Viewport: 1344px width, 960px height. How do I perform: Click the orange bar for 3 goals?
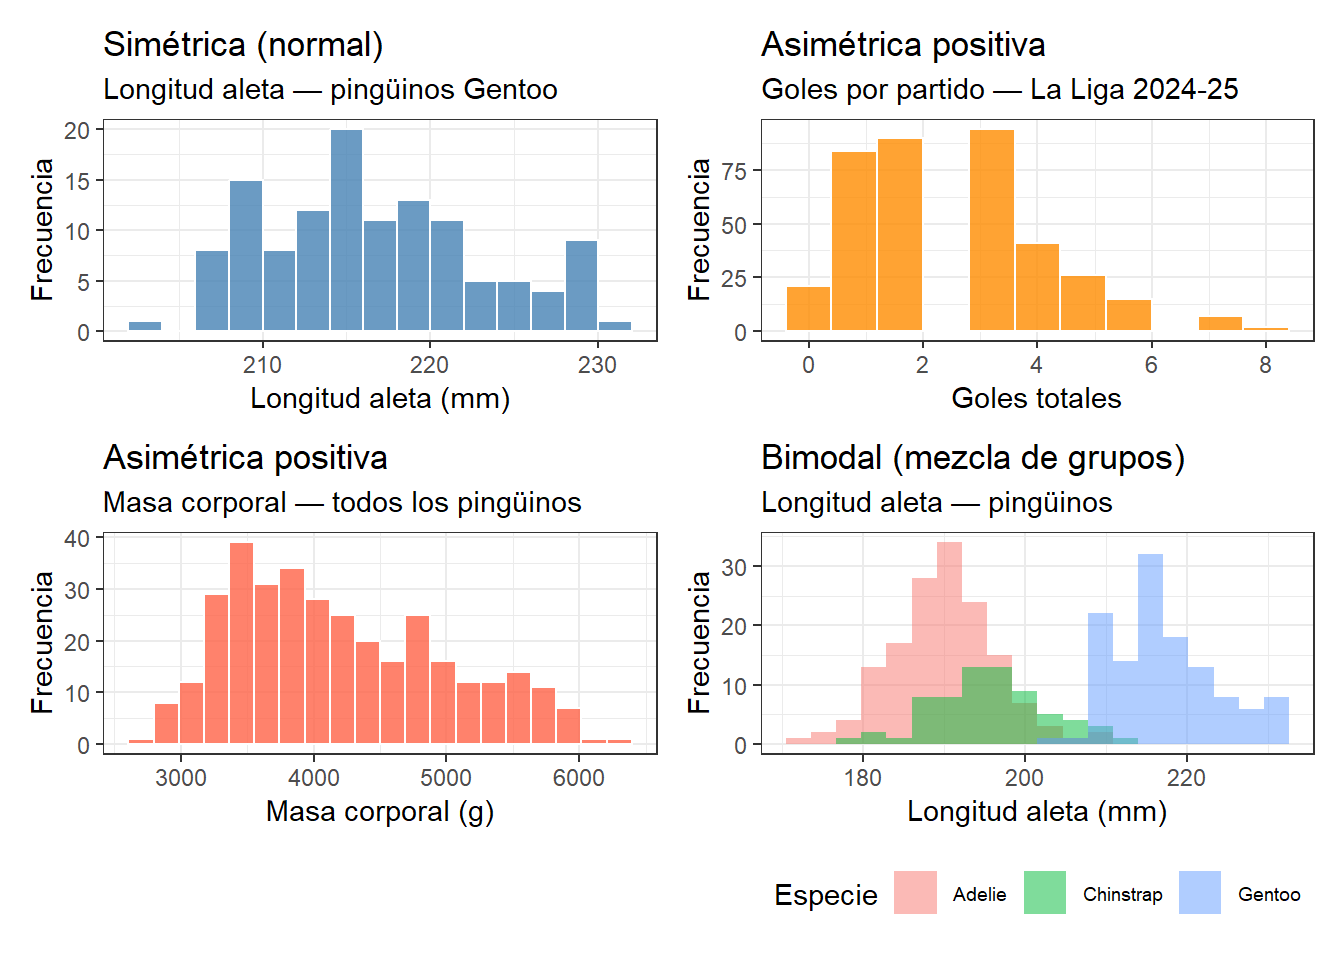(992, 230)
